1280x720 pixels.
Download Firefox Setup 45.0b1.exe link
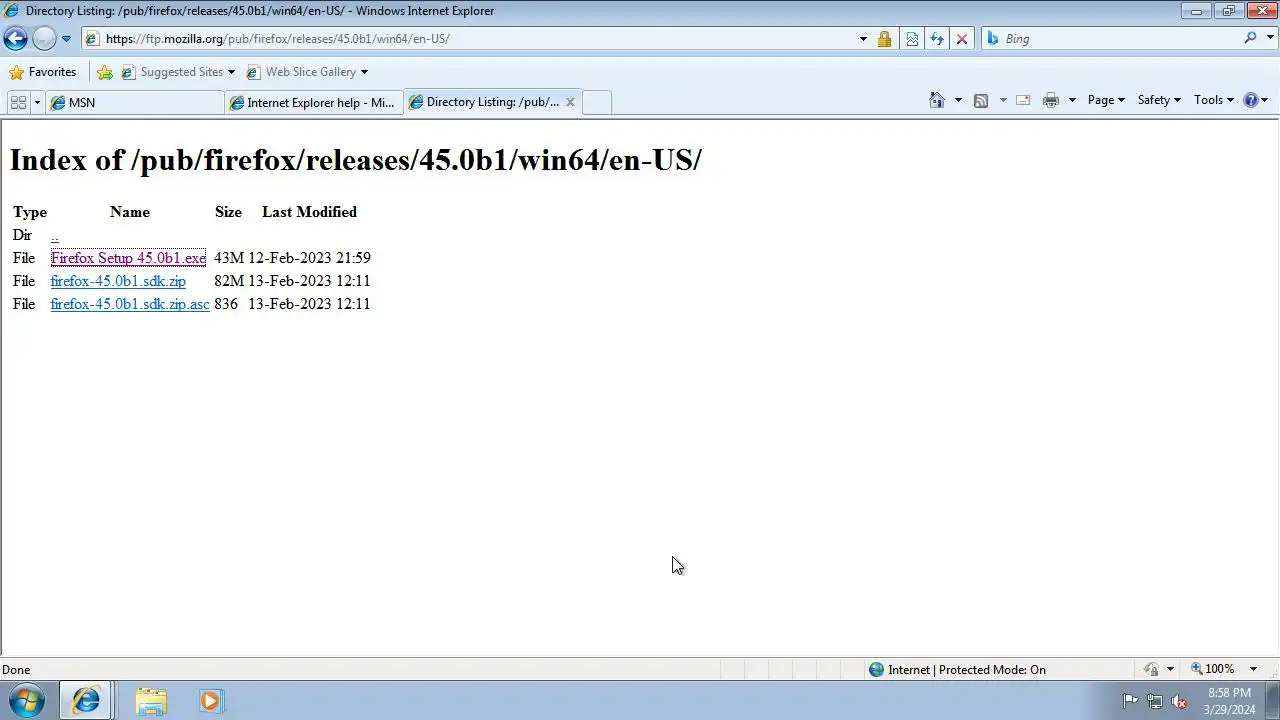pos(128,258)
